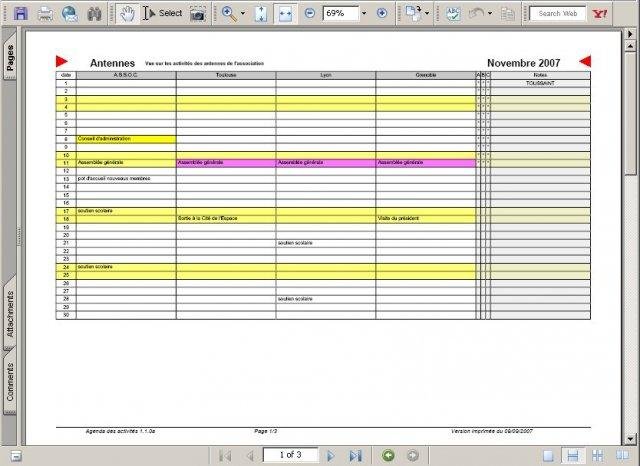Select the Zoom In magnifier tool

[x=229, y=13]
